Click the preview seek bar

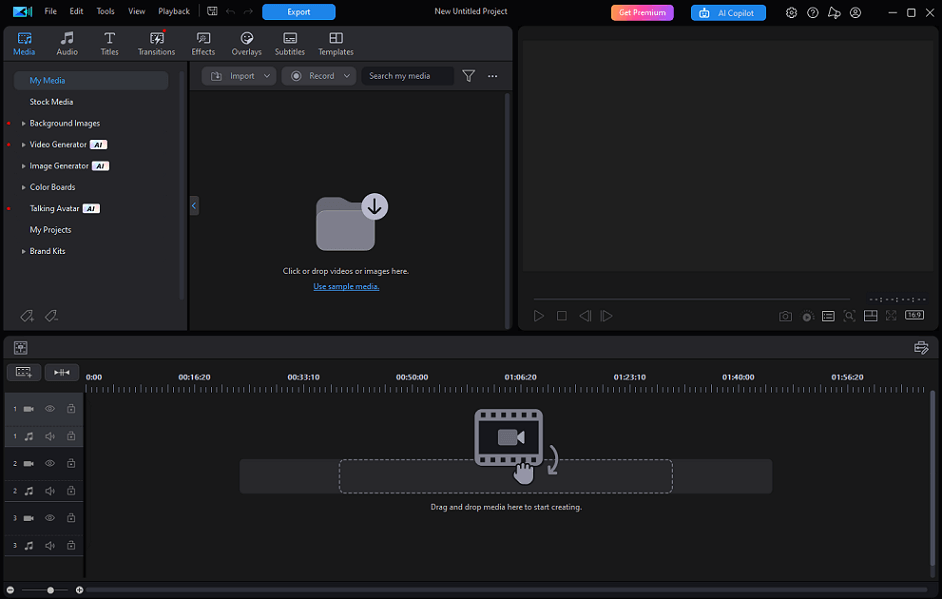pyautogui.click(x=691, y=299)
